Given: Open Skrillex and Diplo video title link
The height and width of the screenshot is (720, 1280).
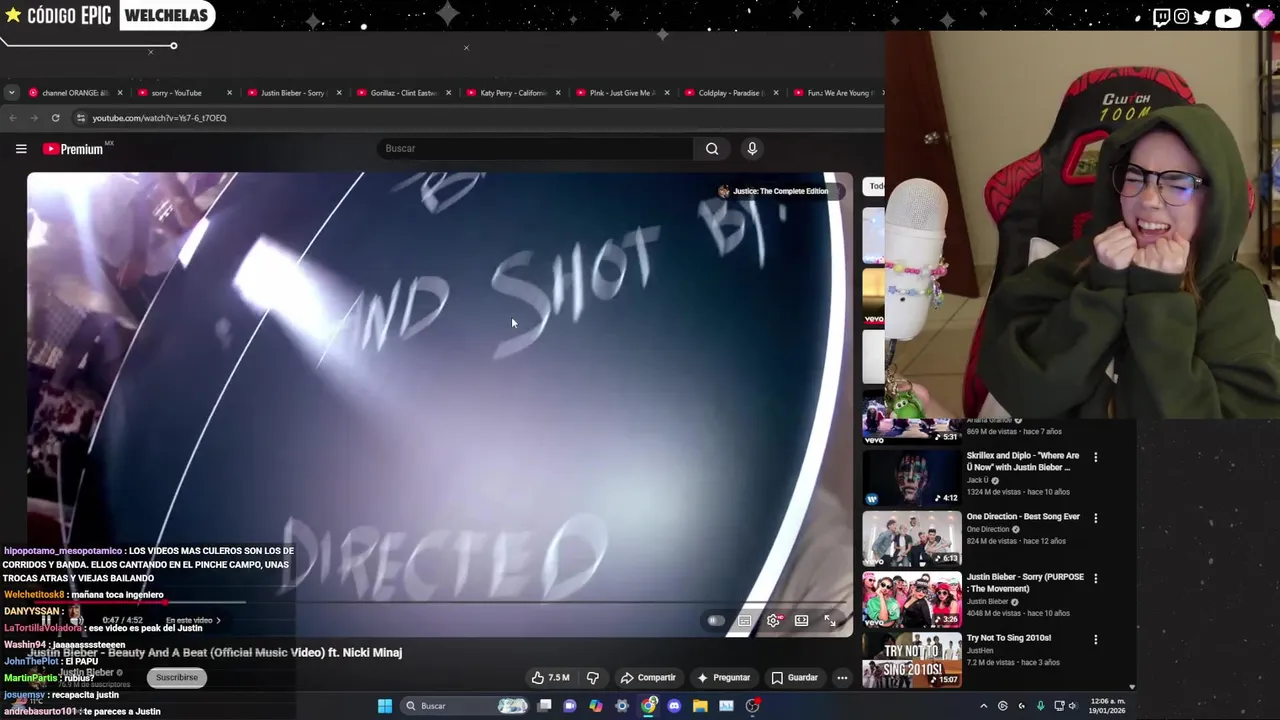Looking at the screenshot, I should (x=1022, y=462).
